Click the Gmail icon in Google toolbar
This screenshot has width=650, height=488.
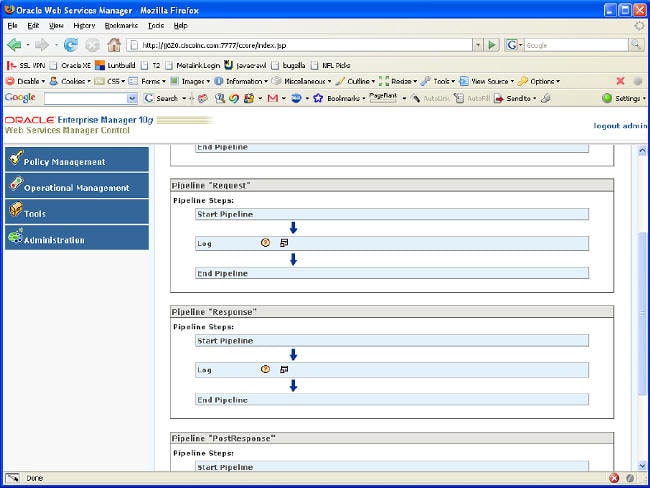(272, 98)
